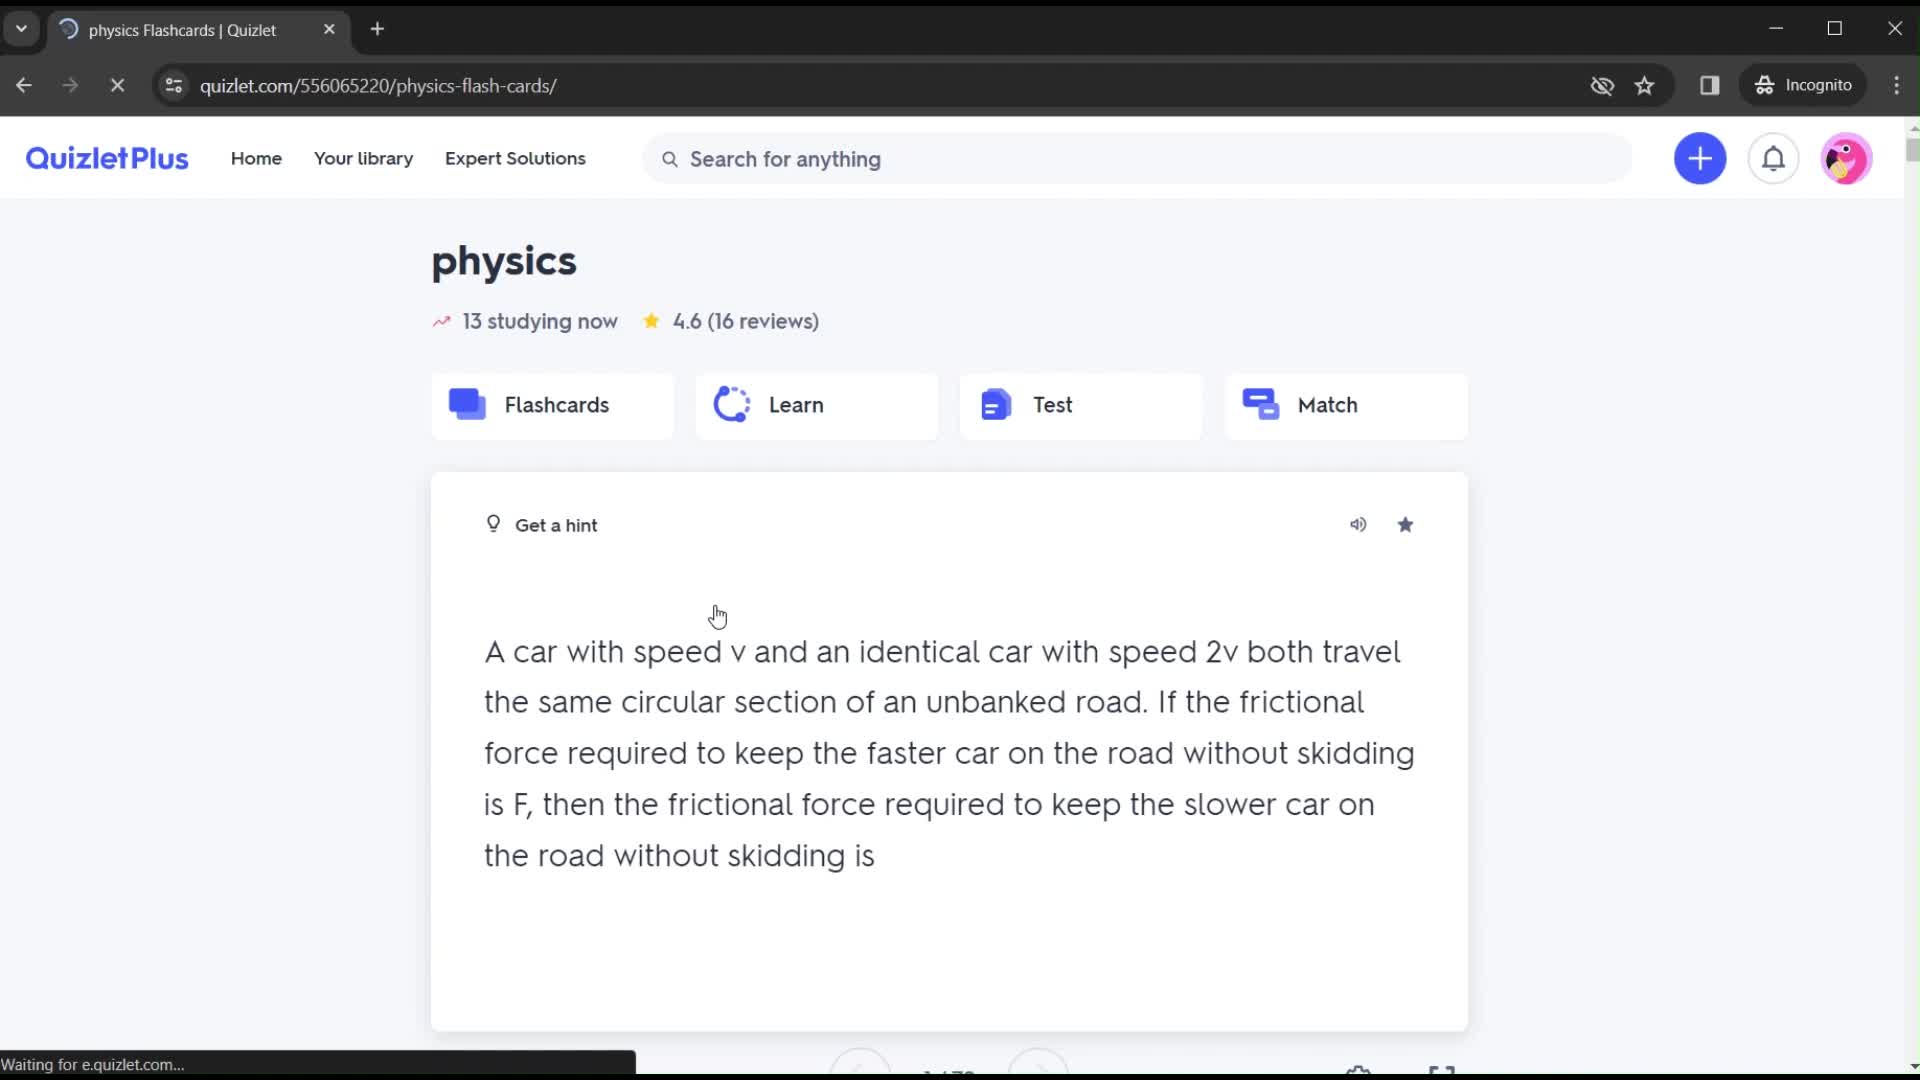Expand QuizletPlus home navigation menu
This screenshot has height=1080, width=1920.
(257, 158)
